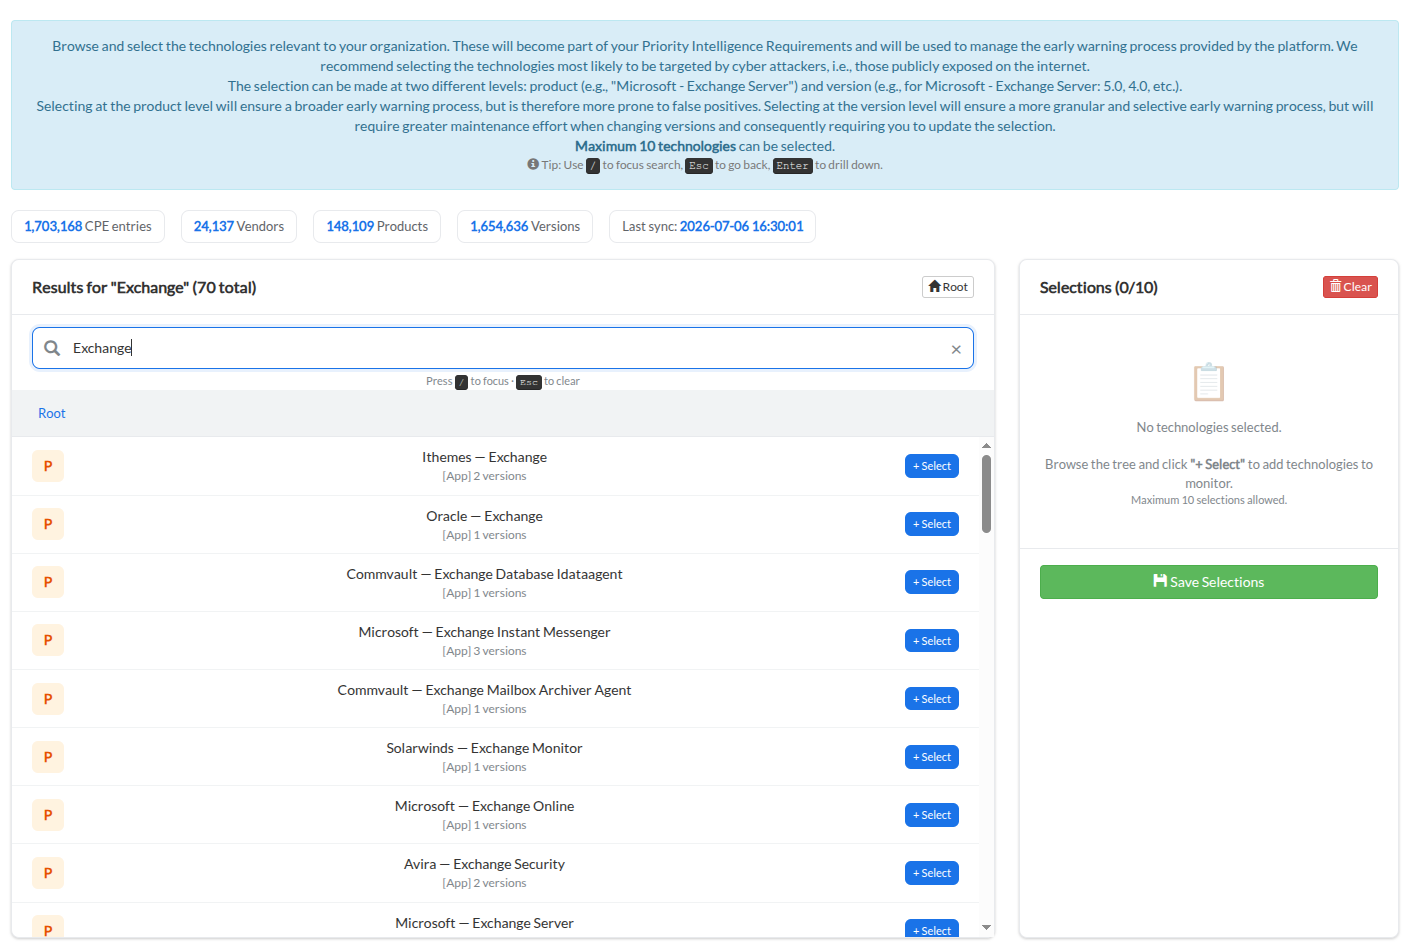1416x950 pixels.
Task: Click the Root breadcrumb link
Action: pyautogui.click(x=52, y=413)
